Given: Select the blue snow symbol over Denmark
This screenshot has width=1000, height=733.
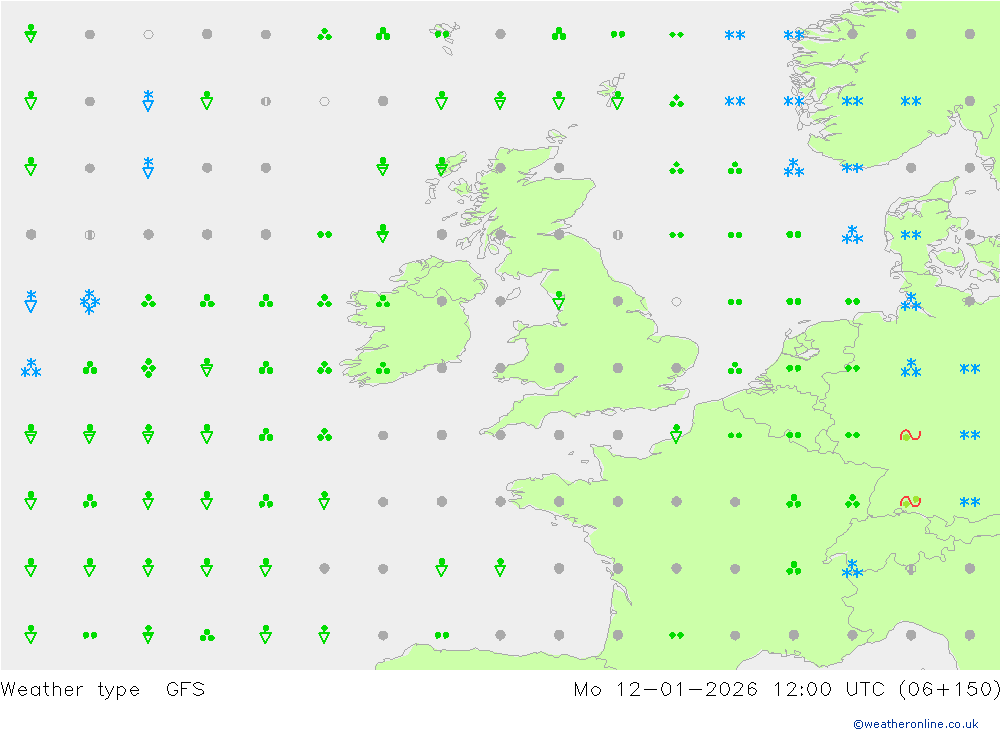Looking at the screenshot, I should pos(911,235).
